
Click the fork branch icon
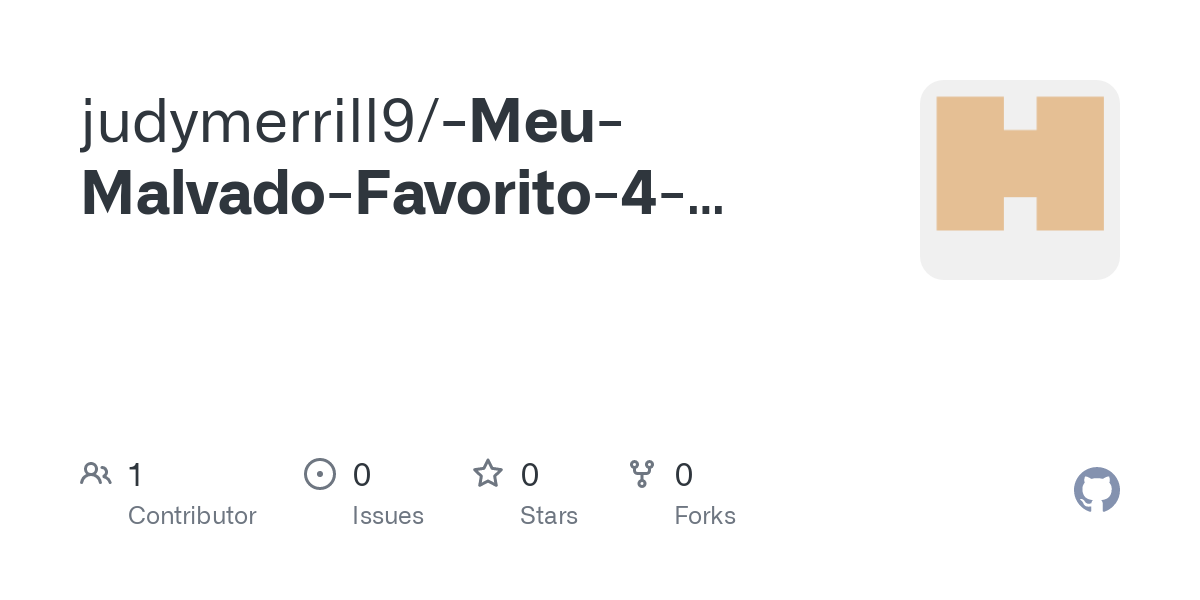click(x=642, y=474)
